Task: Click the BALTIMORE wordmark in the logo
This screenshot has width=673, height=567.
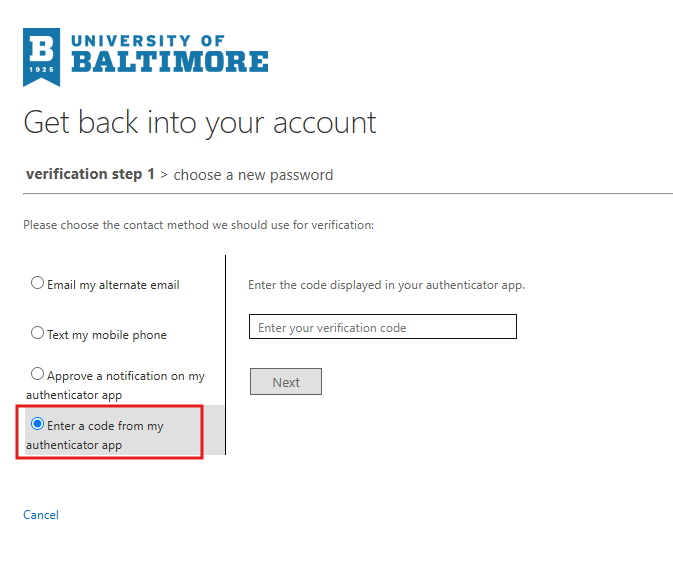Action: point(170,61)
